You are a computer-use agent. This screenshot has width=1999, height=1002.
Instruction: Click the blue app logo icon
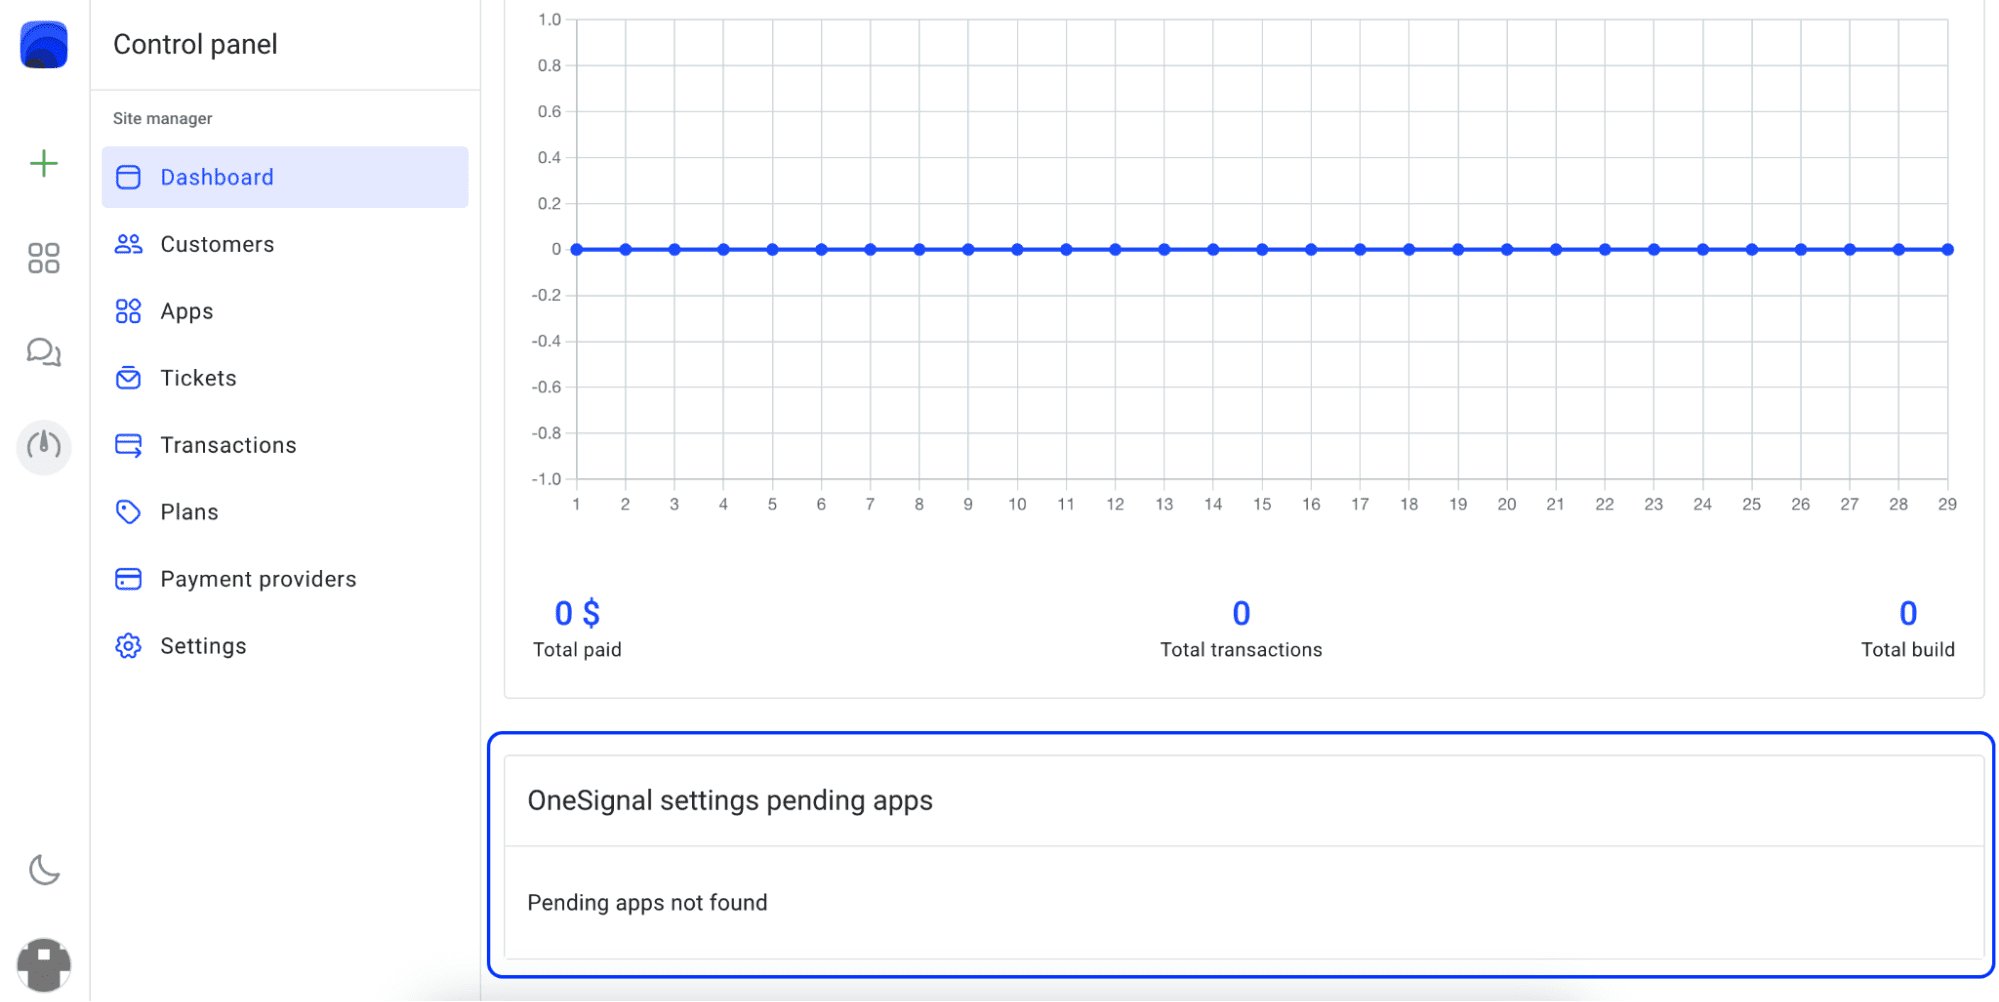(44, 45)
